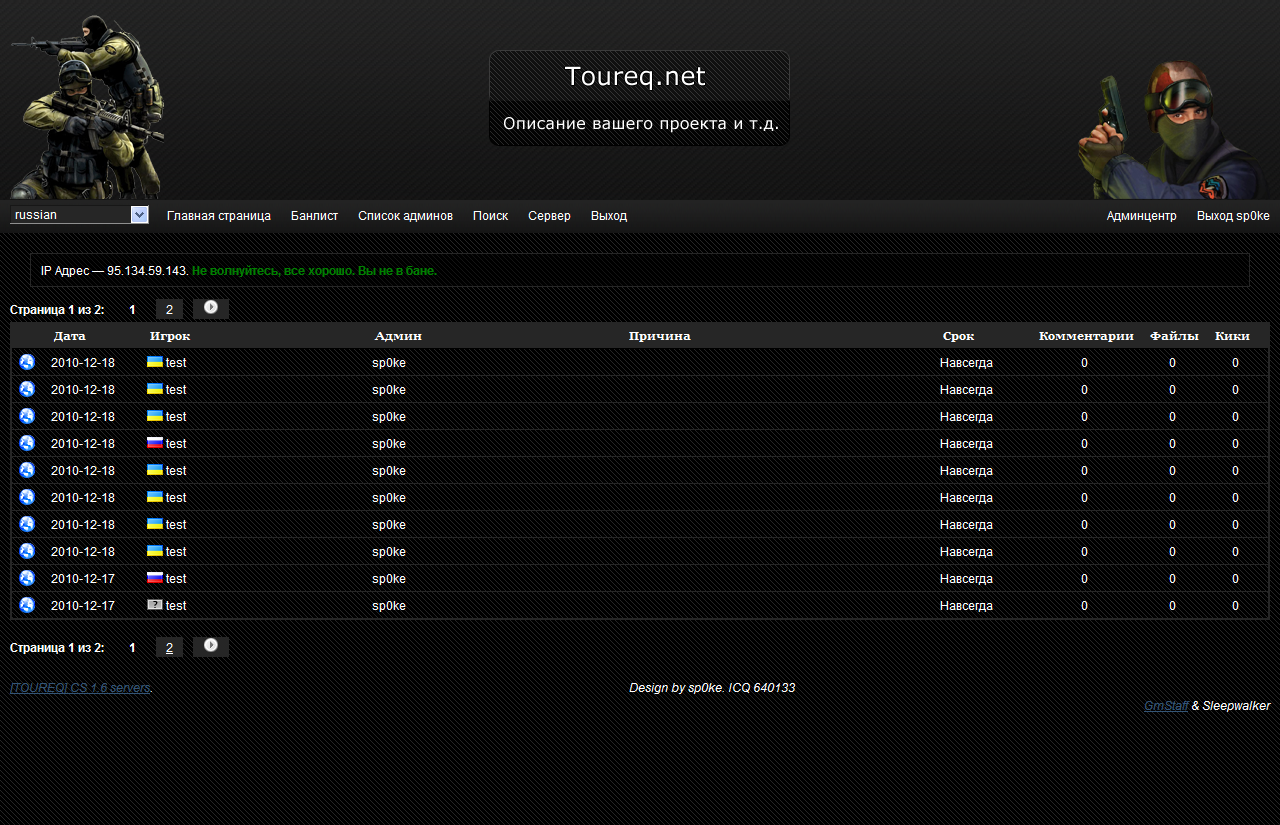Open the Банлист menu item
The width and height of the screenshot is (1280, 825).
314,216
